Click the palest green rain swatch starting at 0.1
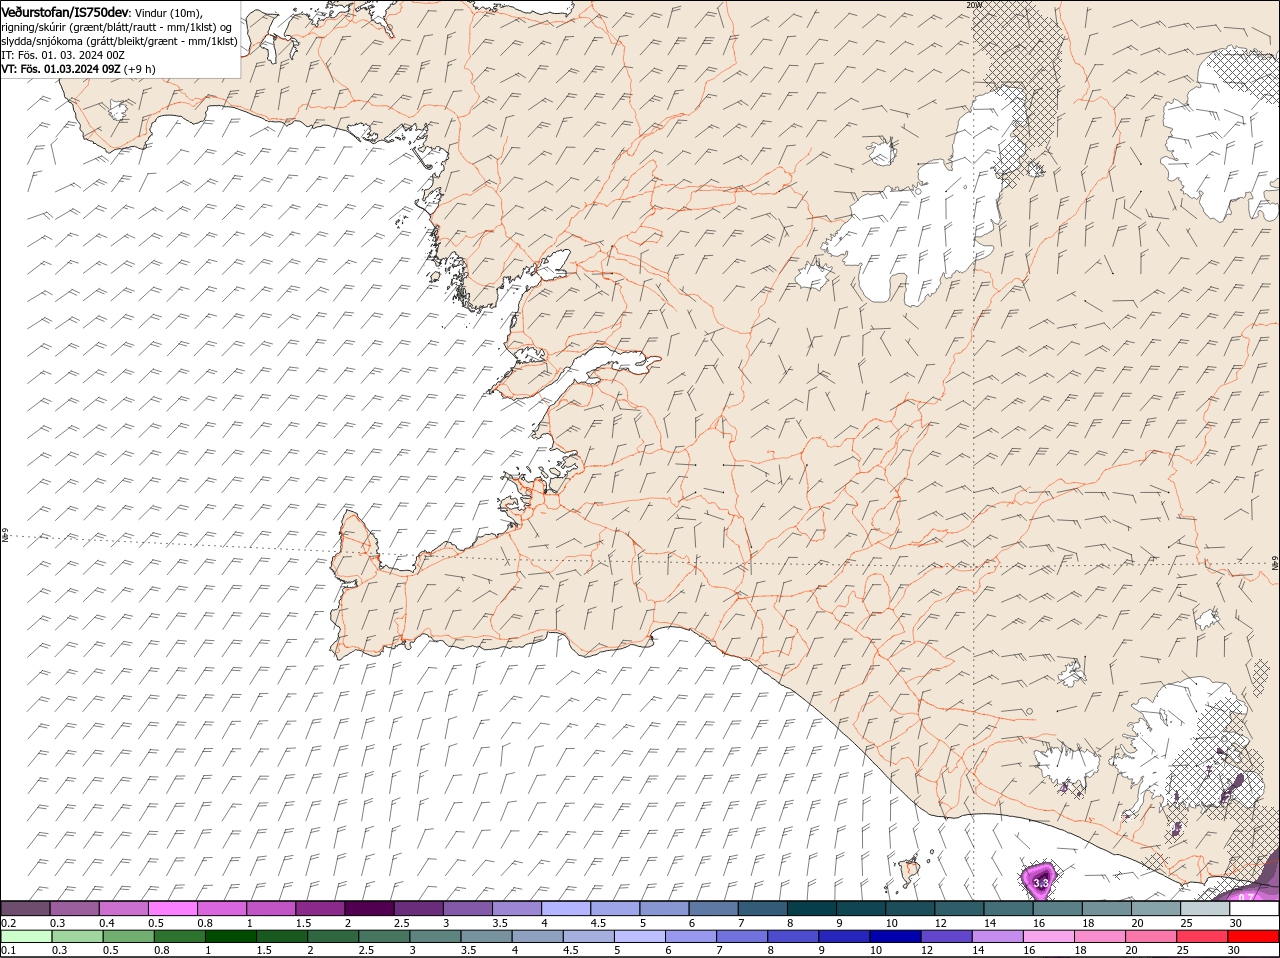 [27, 936]
